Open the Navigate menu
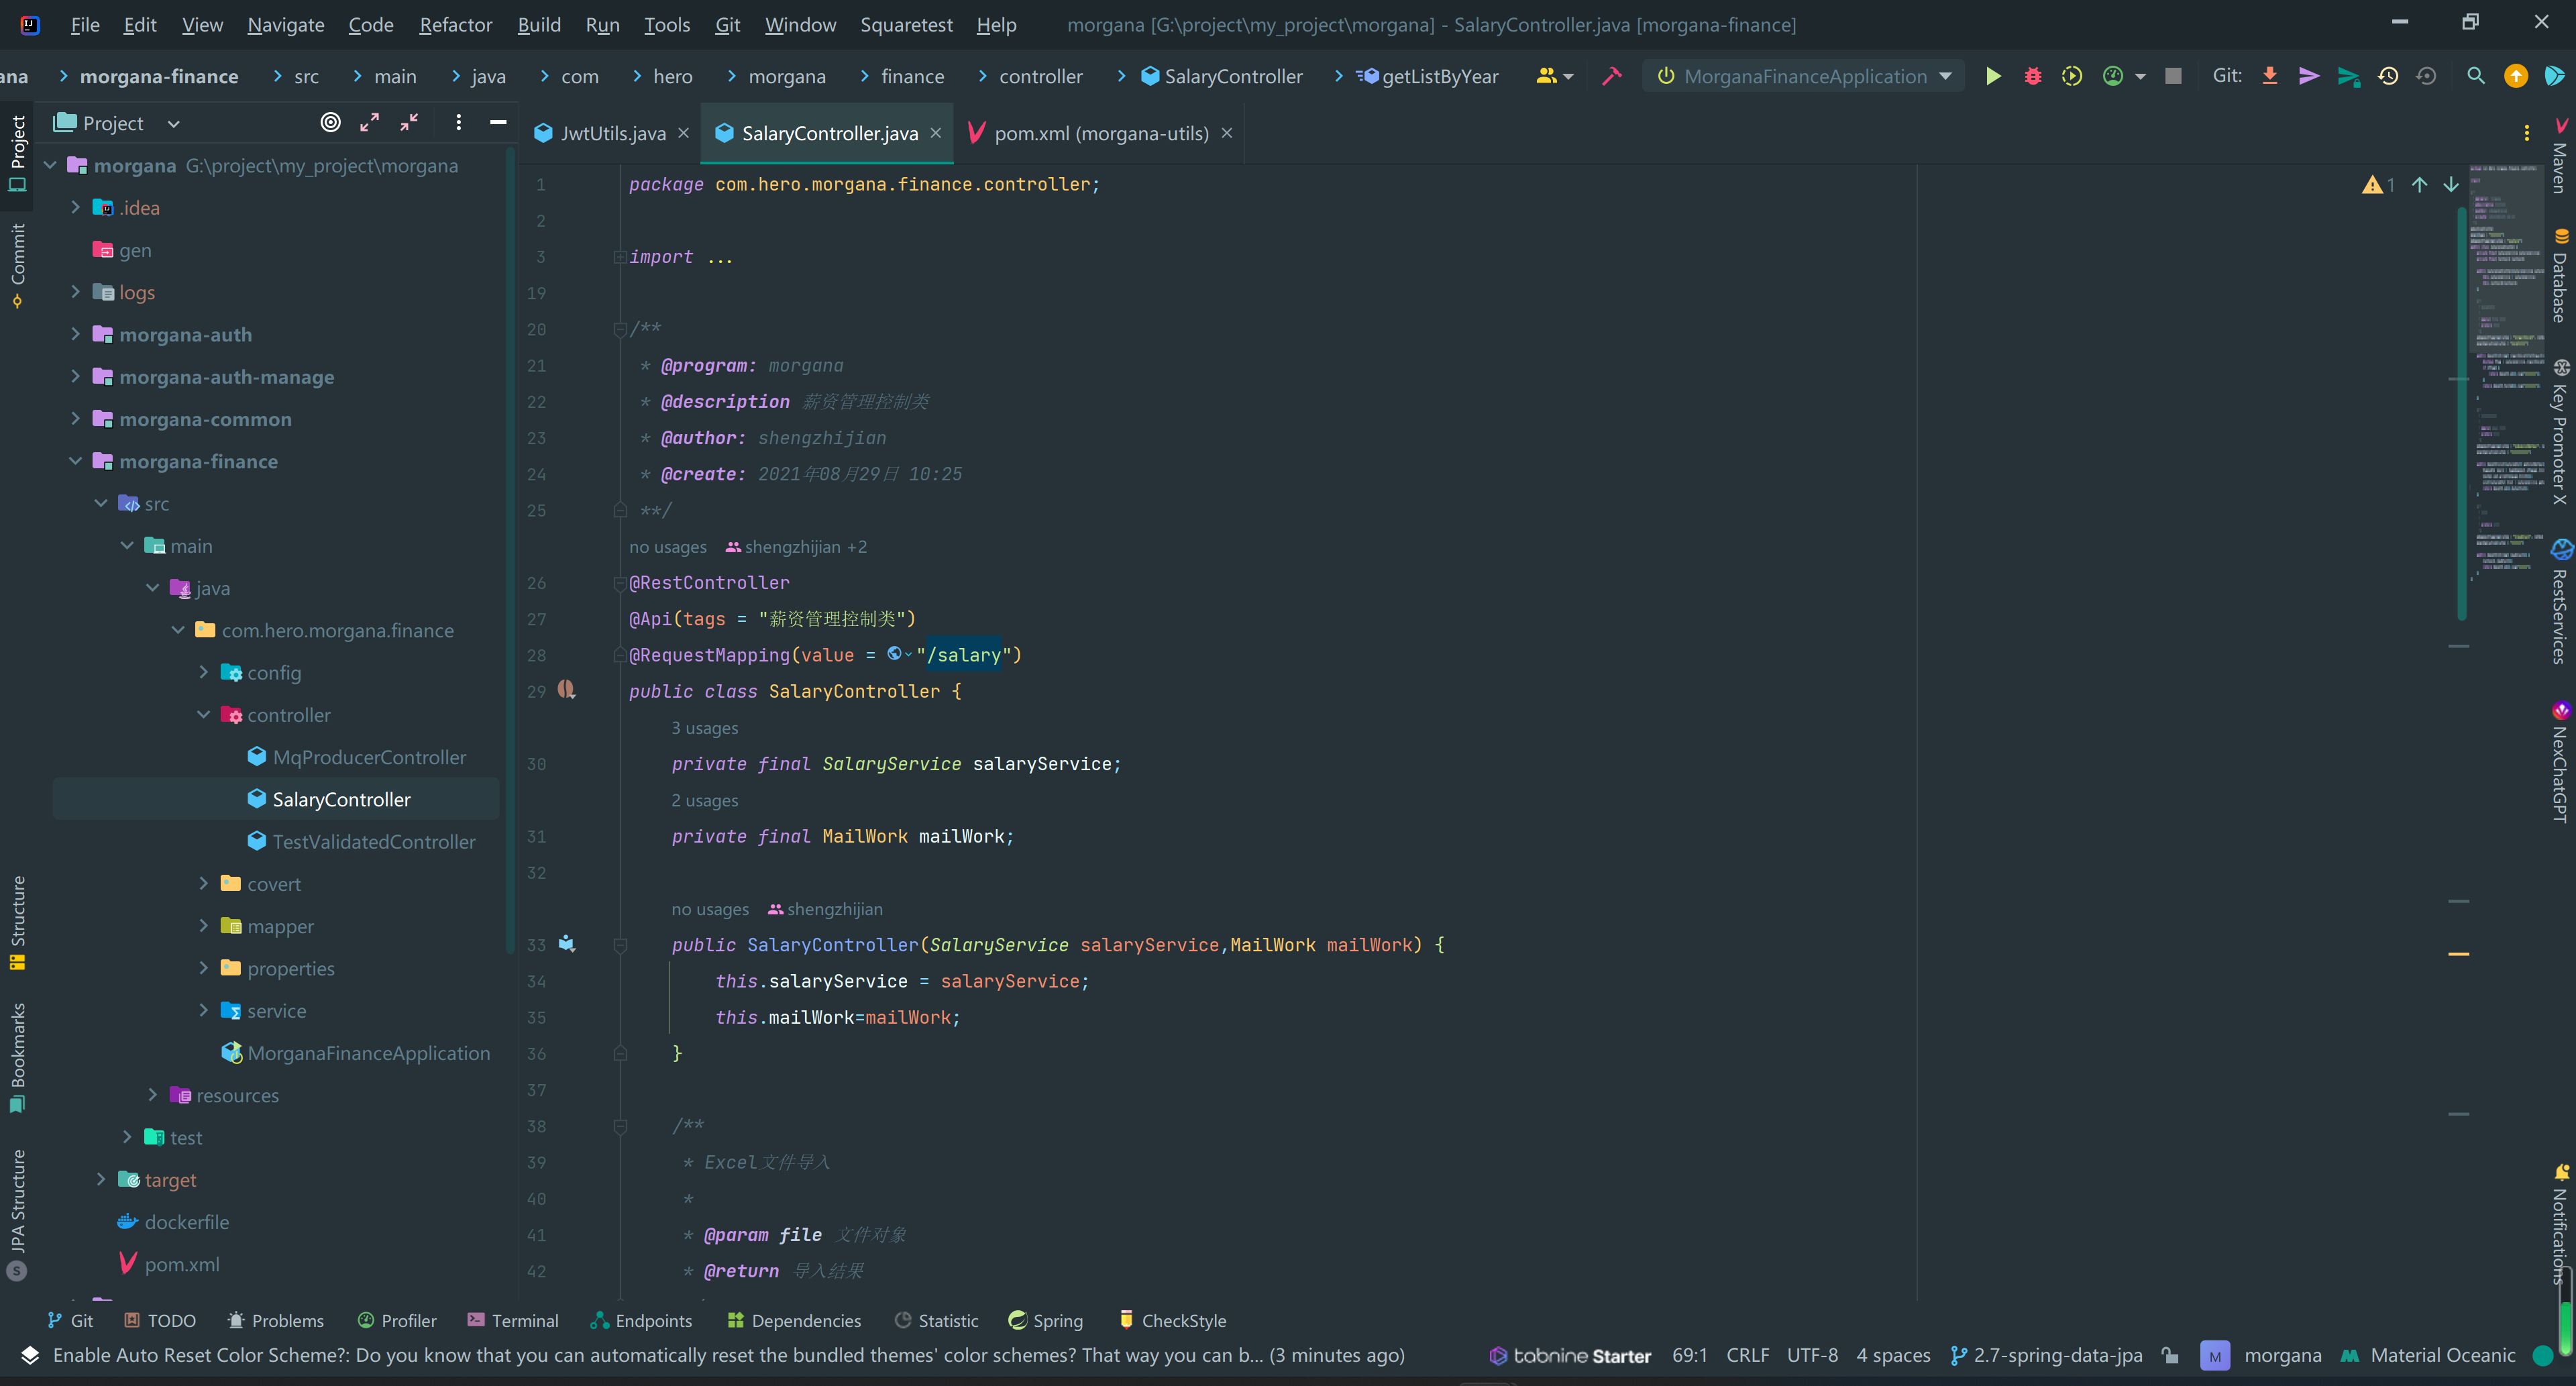2576x1386 pixels. coord(285,24)
